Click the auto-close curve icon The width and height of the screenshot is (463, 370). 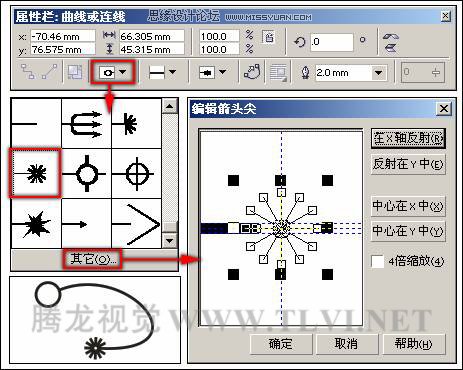252,72
